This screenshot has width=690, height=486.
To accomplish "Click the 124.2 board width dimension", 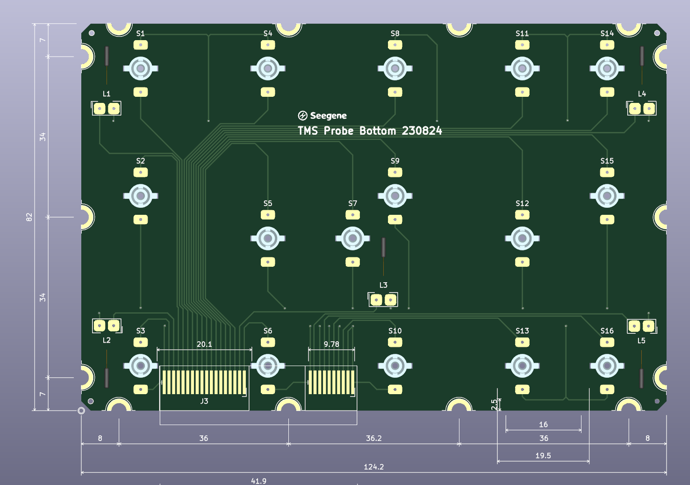I will 374,467.
